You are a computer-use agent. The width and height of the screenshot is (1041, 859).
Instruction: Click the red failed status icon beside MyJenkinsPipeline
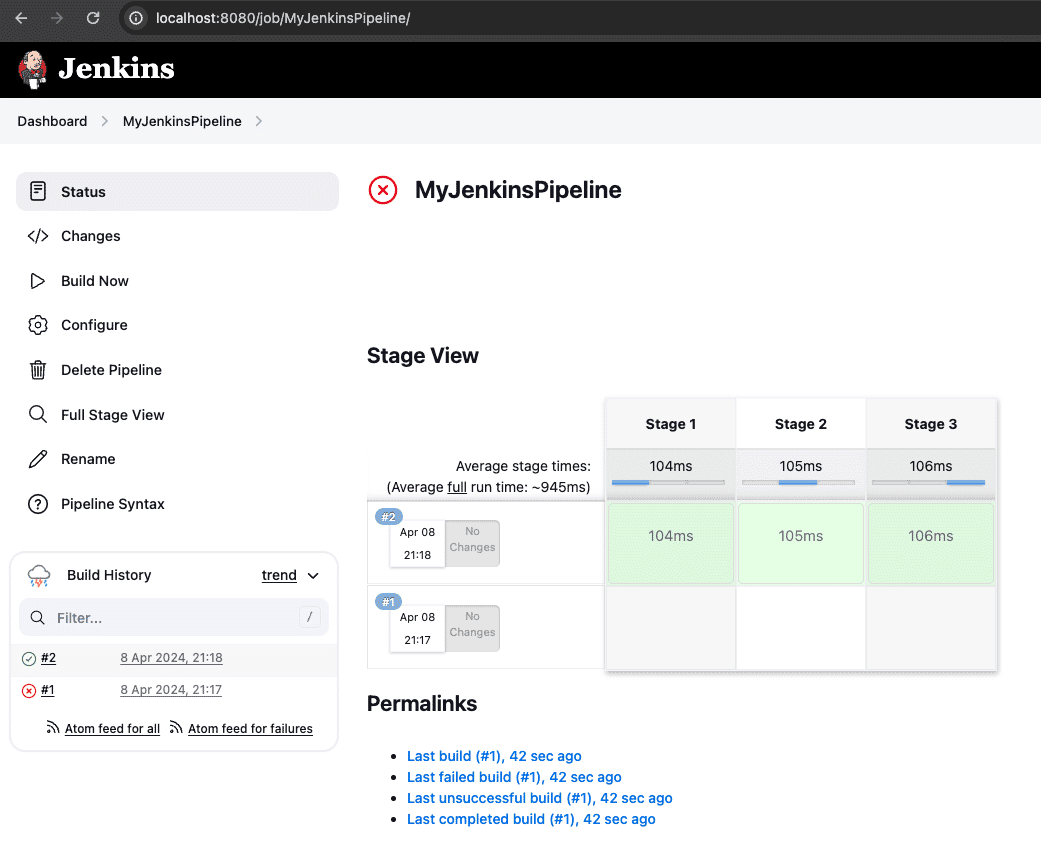point(382,190)
